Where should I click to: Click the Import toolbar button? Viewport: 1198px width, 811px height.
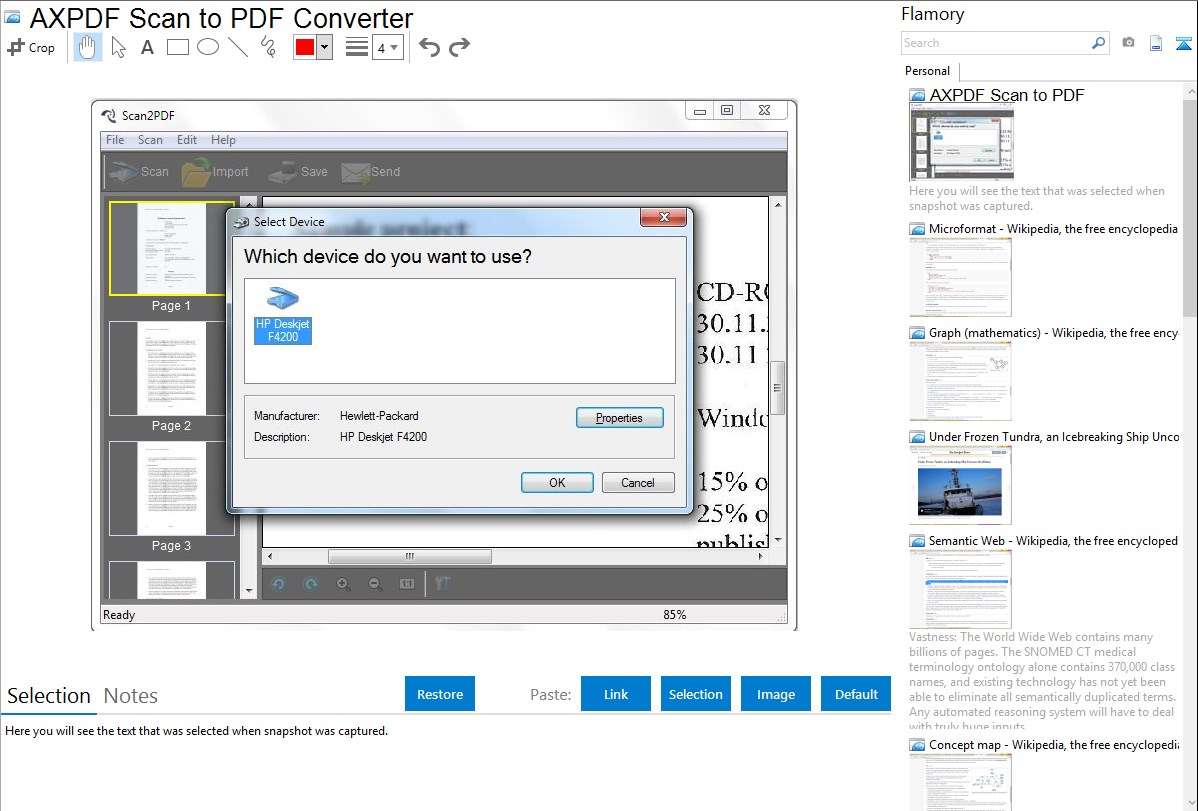tap(215, 172)
